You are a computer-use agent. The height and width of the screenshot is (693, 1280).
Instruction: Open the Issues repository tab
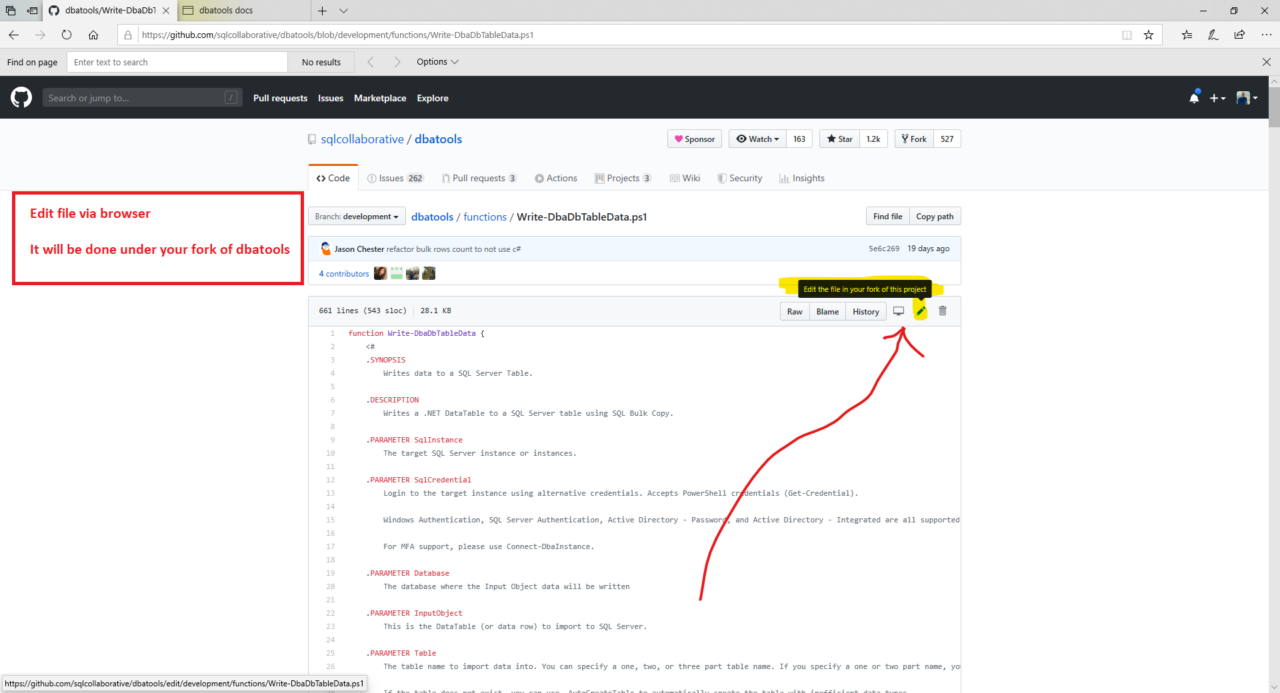395,178
